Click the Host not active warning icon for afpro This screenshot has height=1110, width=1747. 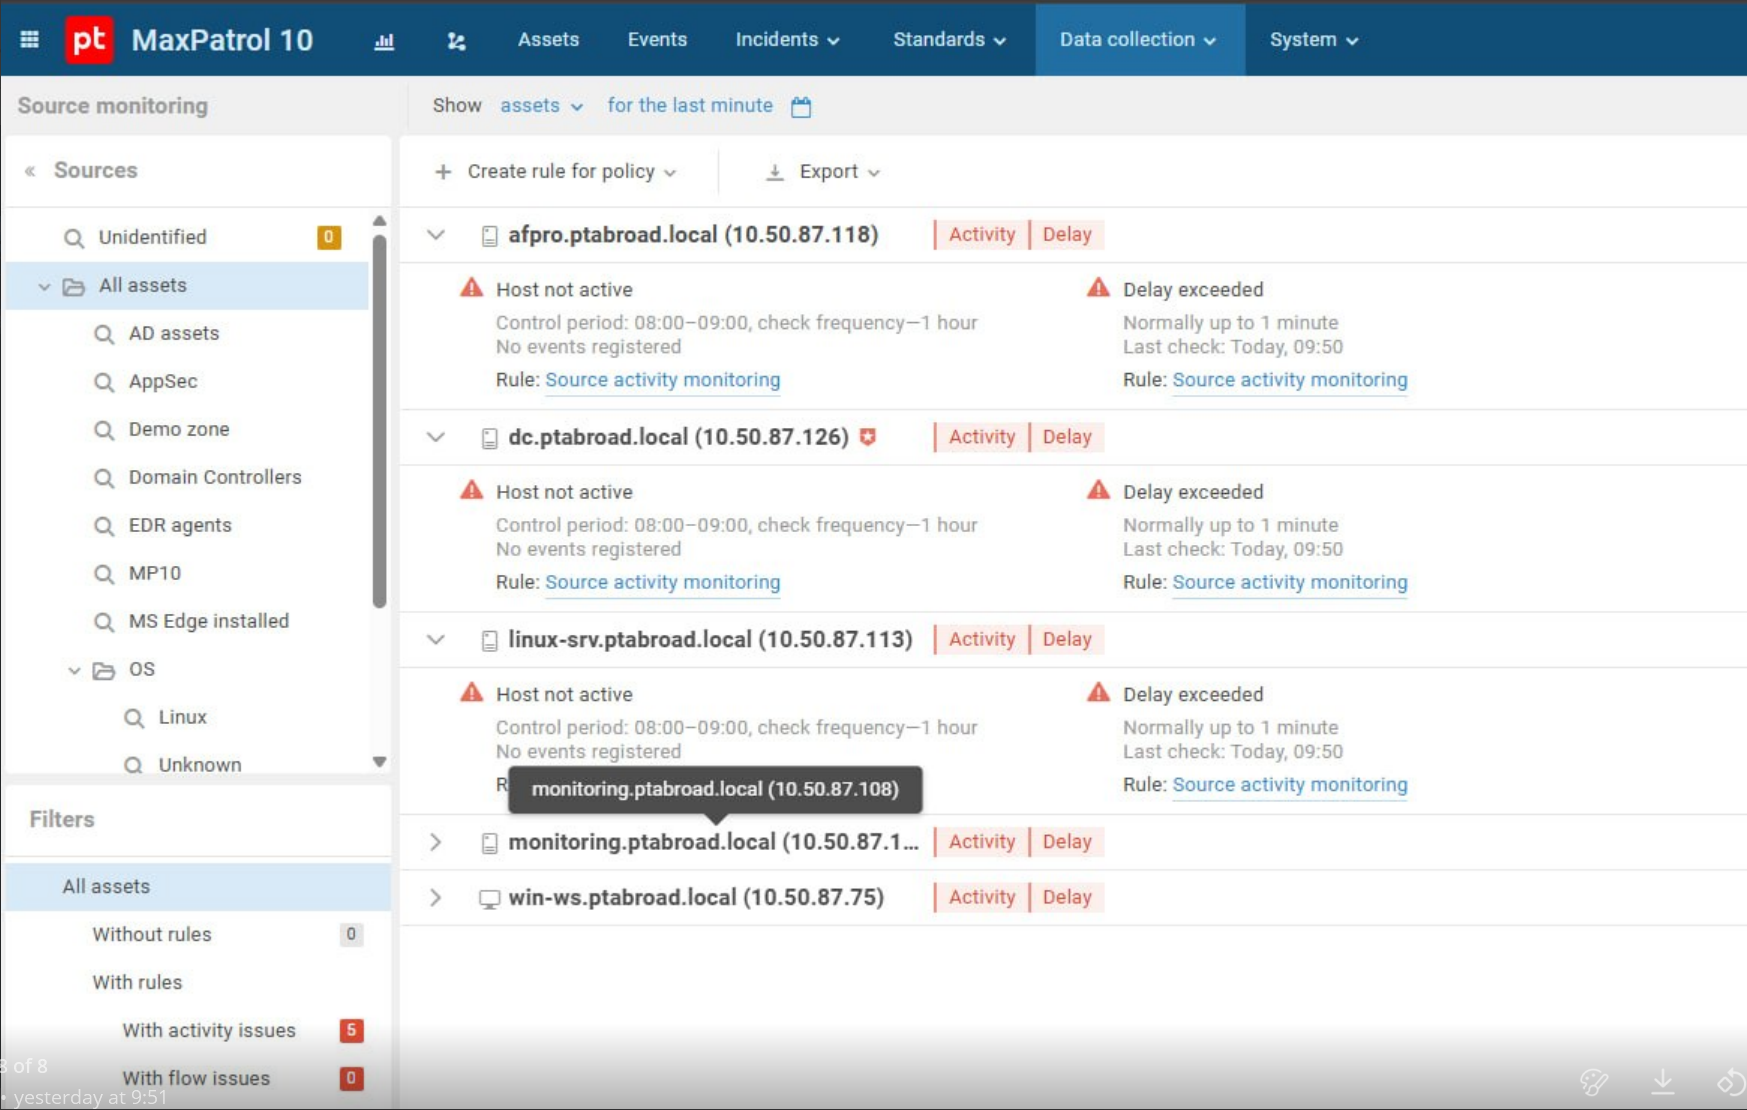[x=471, y=288]
